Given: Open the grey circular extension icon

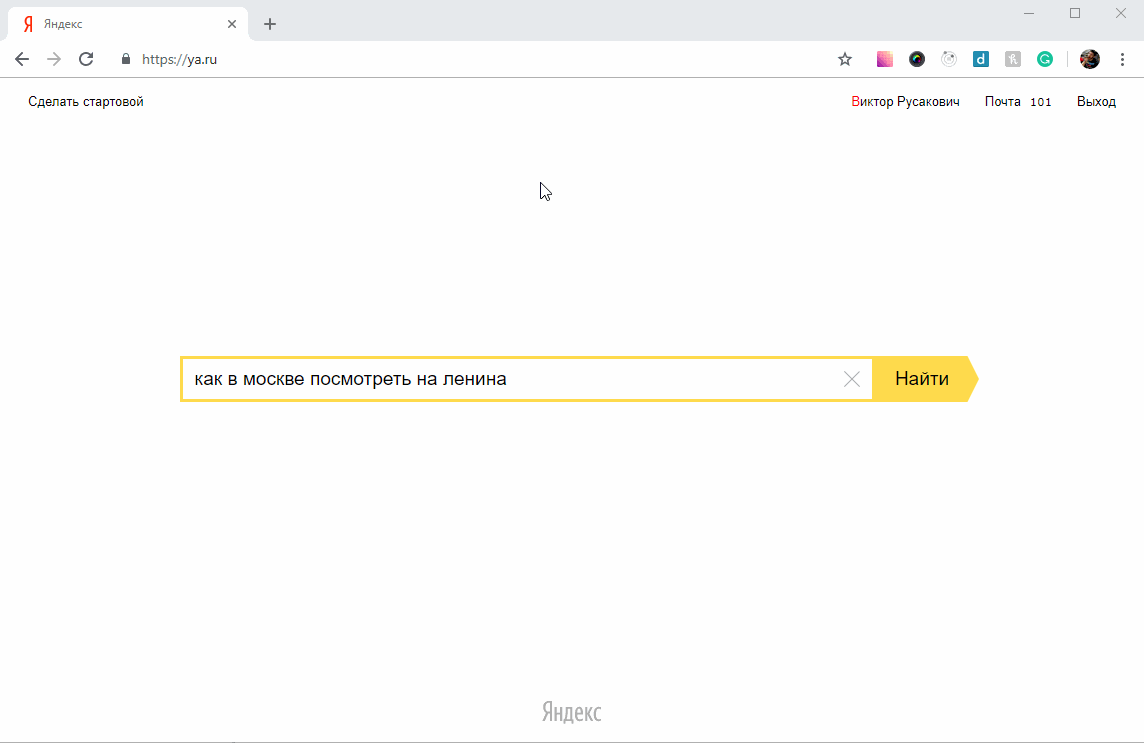Looking at the screenshot, I should [x=948, y=59].
